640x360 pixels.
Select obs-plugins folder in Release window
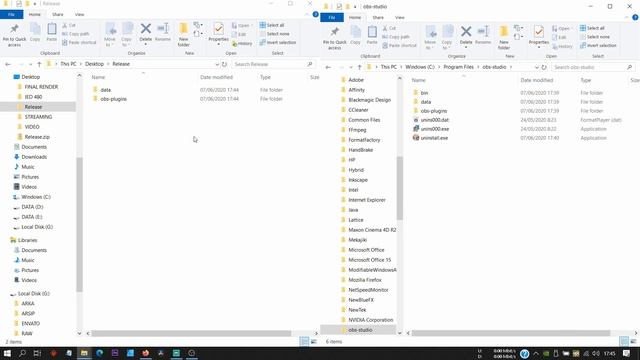click(113, 99)
